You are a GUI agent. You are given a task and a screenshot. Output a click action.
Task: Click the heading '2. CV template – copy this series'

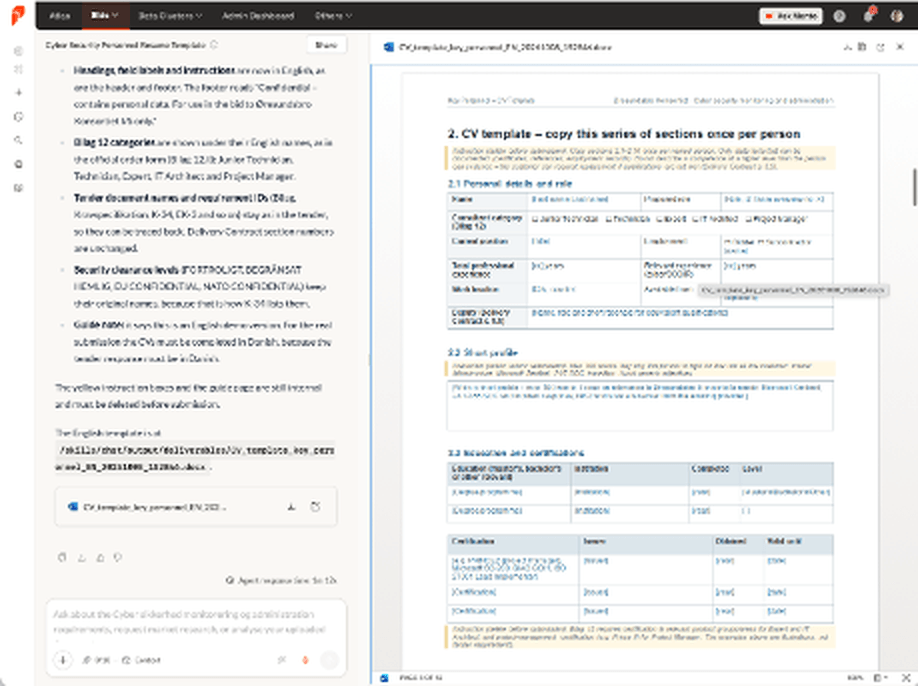click(624, 134)
